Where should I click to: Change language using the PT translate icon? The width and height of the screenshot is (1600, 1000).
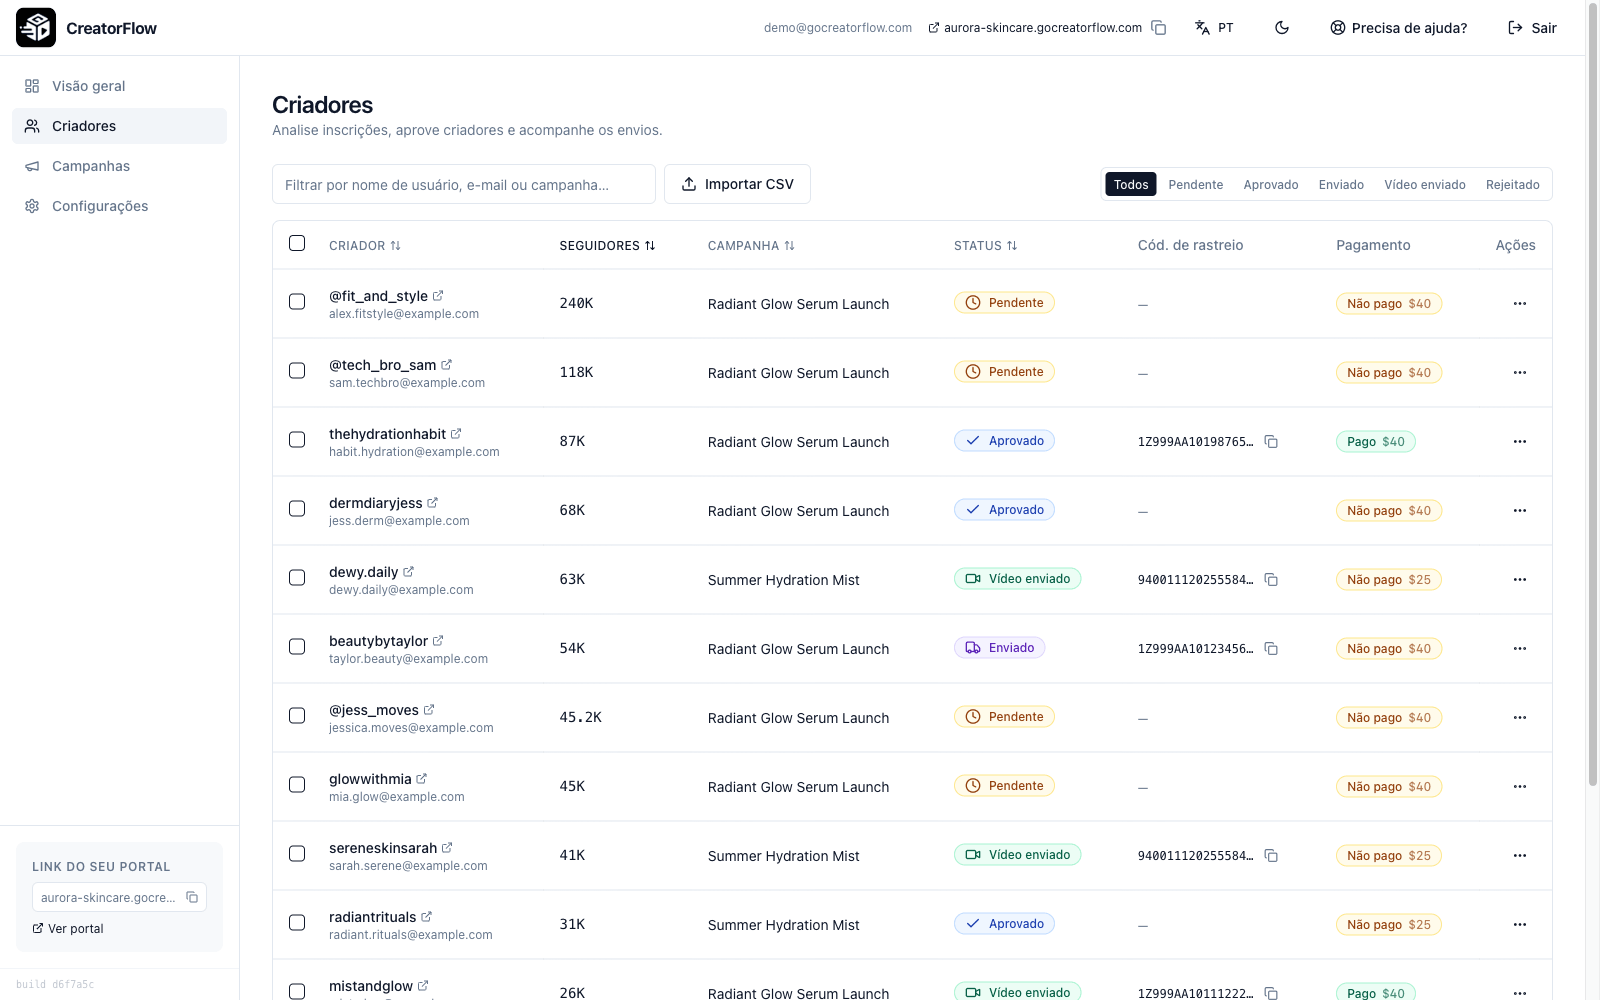tap(1214, 28)
